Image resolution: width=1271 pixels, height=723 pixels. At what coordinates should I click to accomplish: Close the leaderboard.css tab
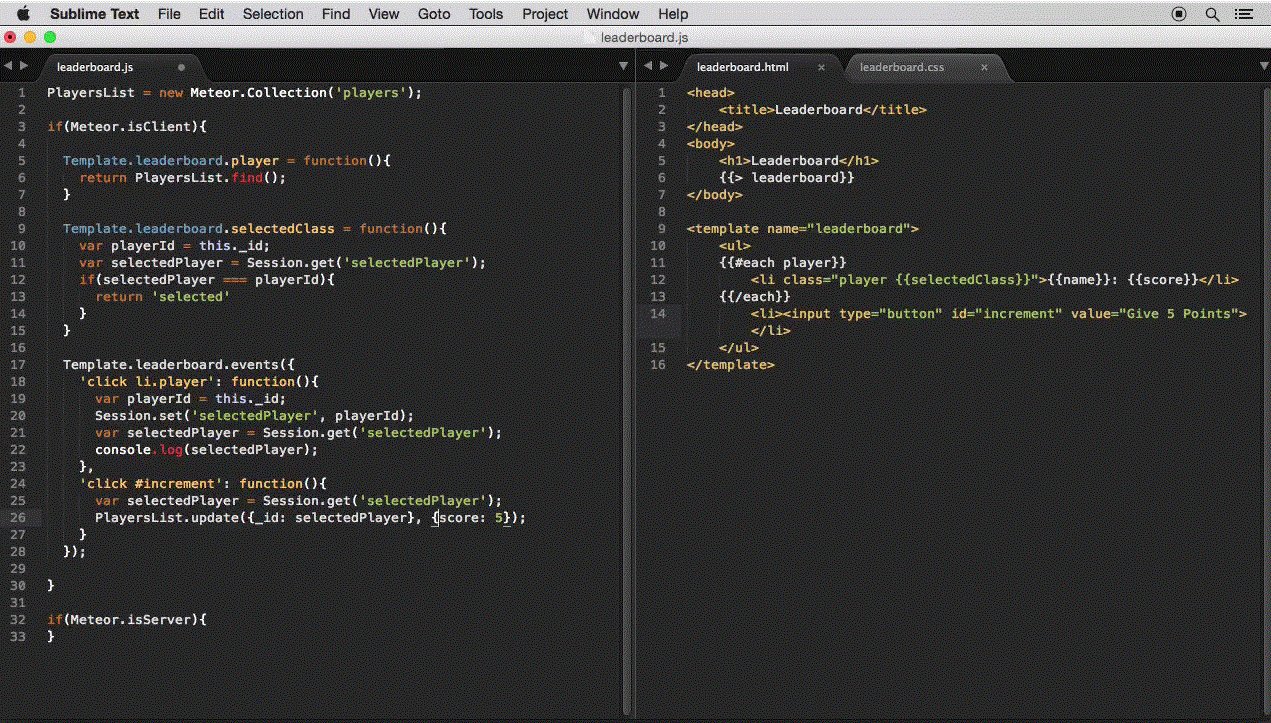pos(984,67)
